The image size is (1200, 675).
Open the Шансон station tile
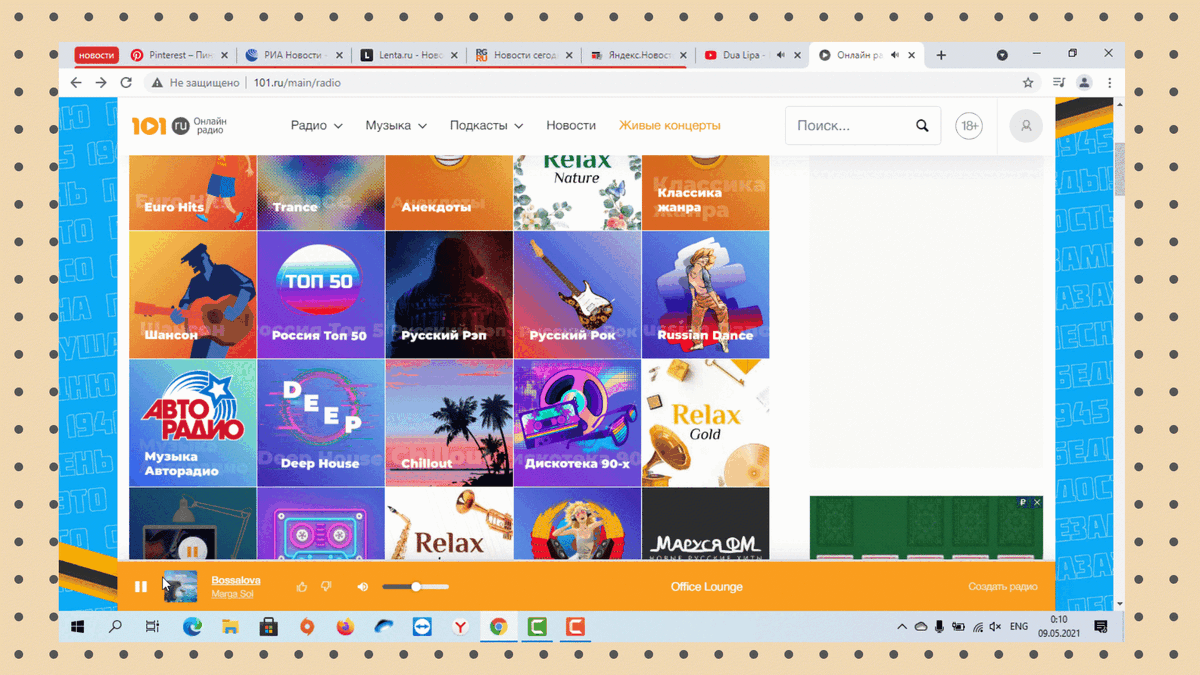[x=193, y=295]
